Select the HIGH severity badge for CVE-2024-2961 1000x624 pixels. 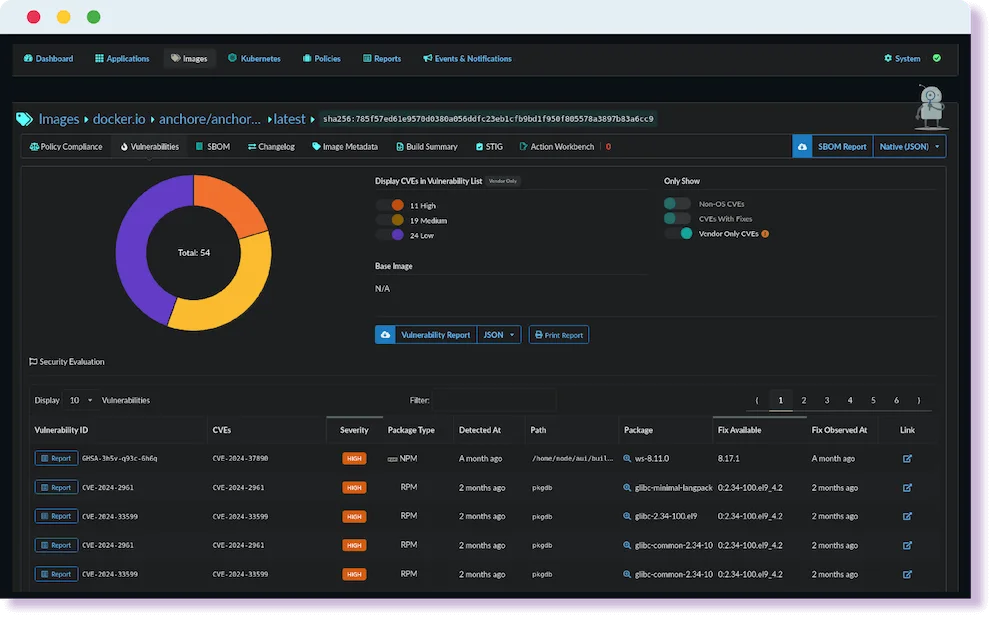pos(354,487)
